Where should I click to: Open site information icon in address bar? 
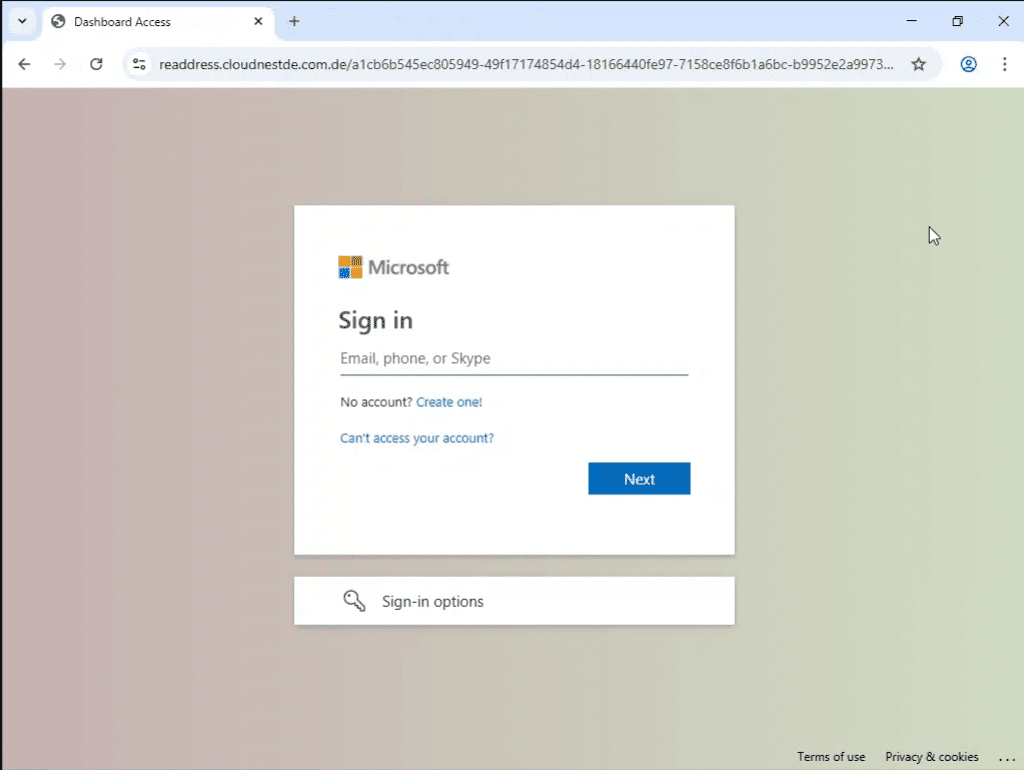pos(139,64)
